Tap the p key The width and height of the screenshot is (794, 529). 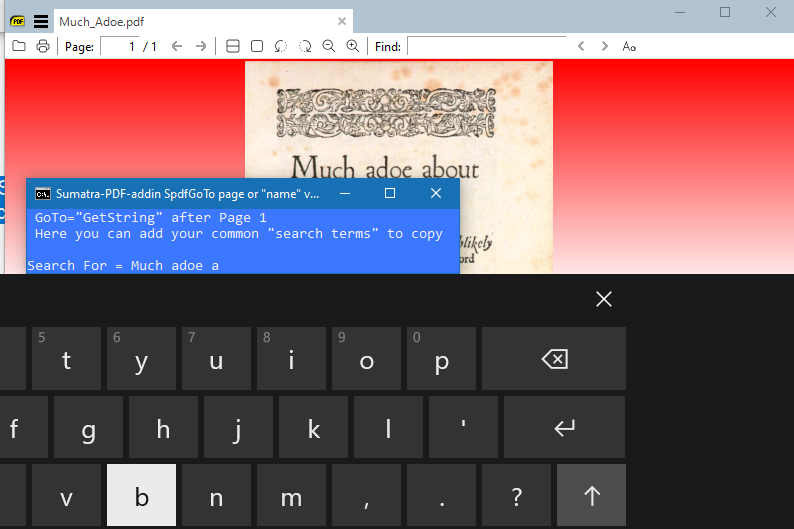pos(441,359)
